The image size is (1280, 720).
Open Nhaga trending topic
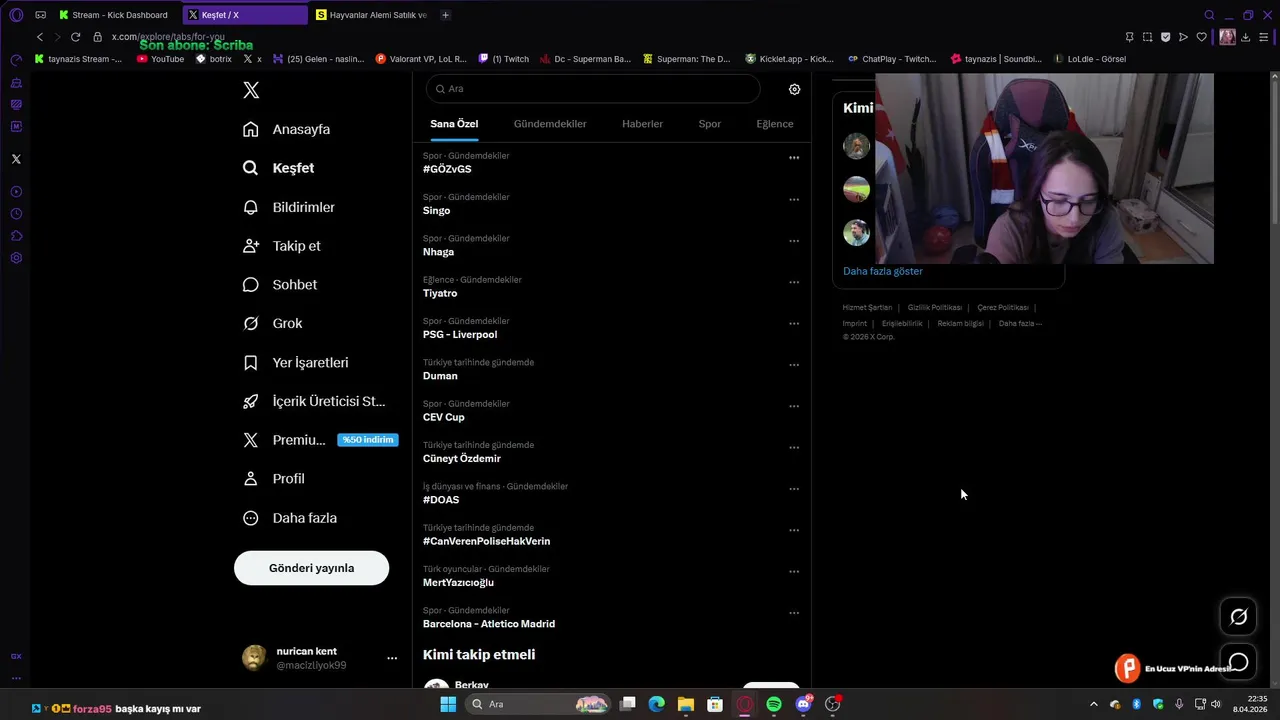coord(438,252)
